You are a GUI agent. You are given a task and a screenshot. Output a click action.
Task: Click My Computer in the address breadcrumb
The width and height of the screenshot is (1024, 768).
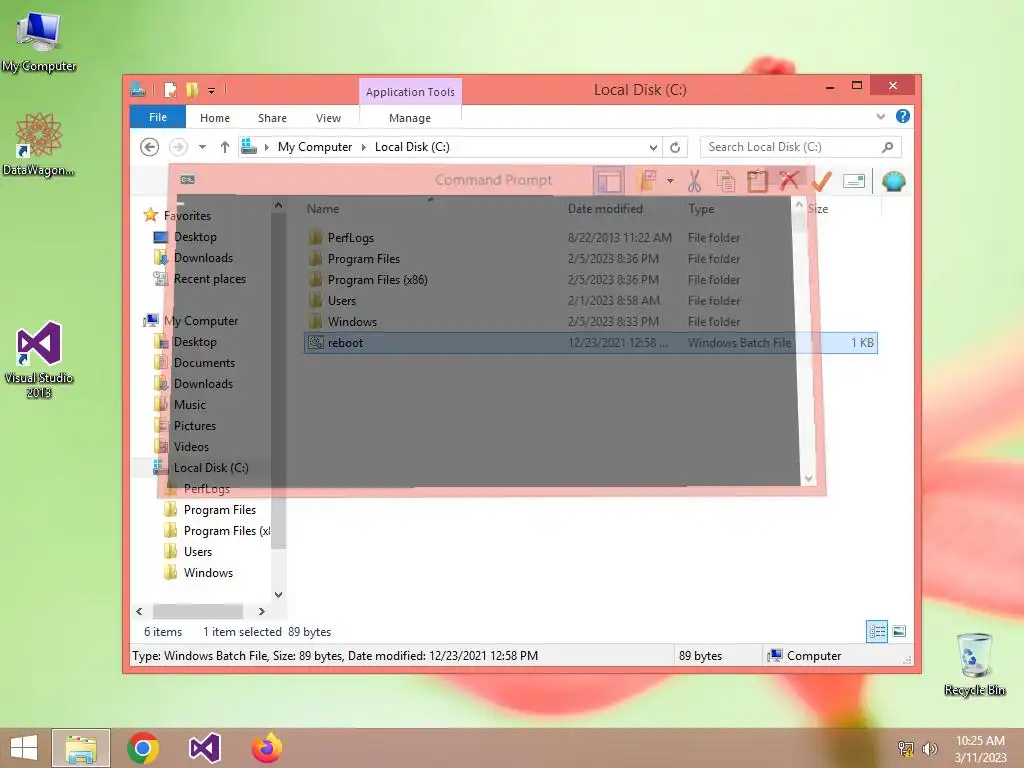click(315, 147)
